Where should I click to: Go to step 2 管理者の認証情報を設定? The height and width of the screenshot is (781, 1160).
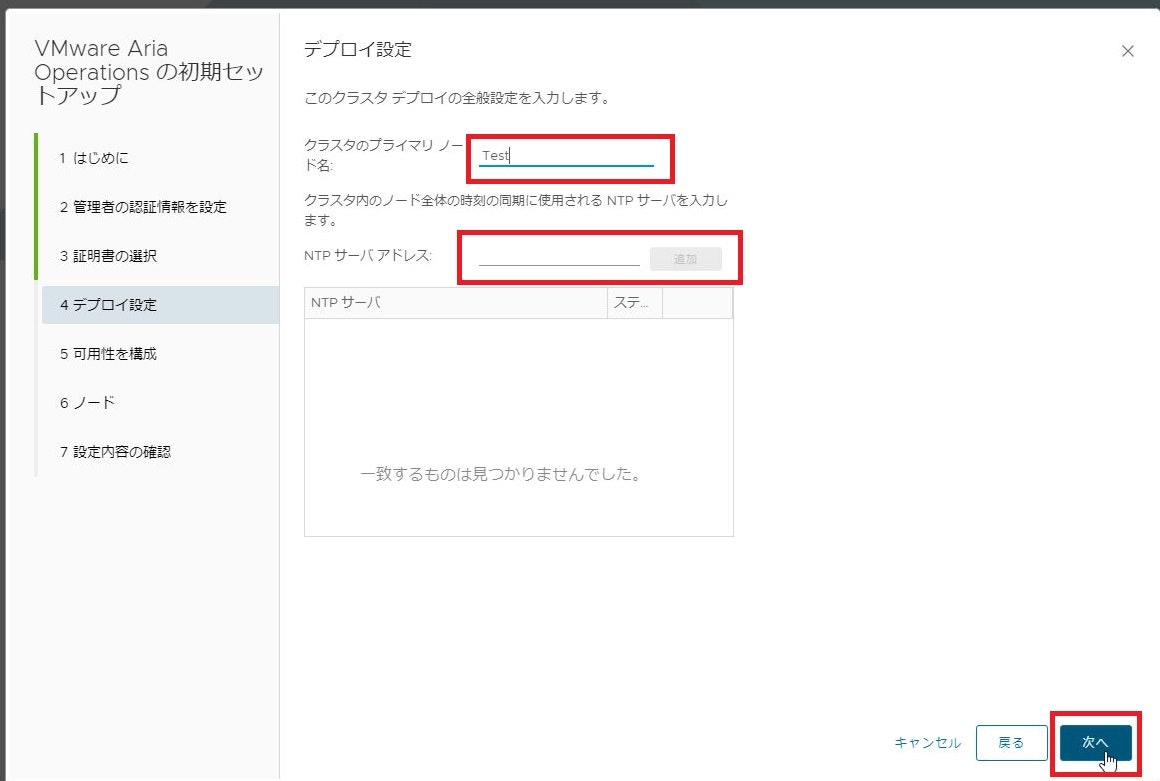click(x=144, y=207)
